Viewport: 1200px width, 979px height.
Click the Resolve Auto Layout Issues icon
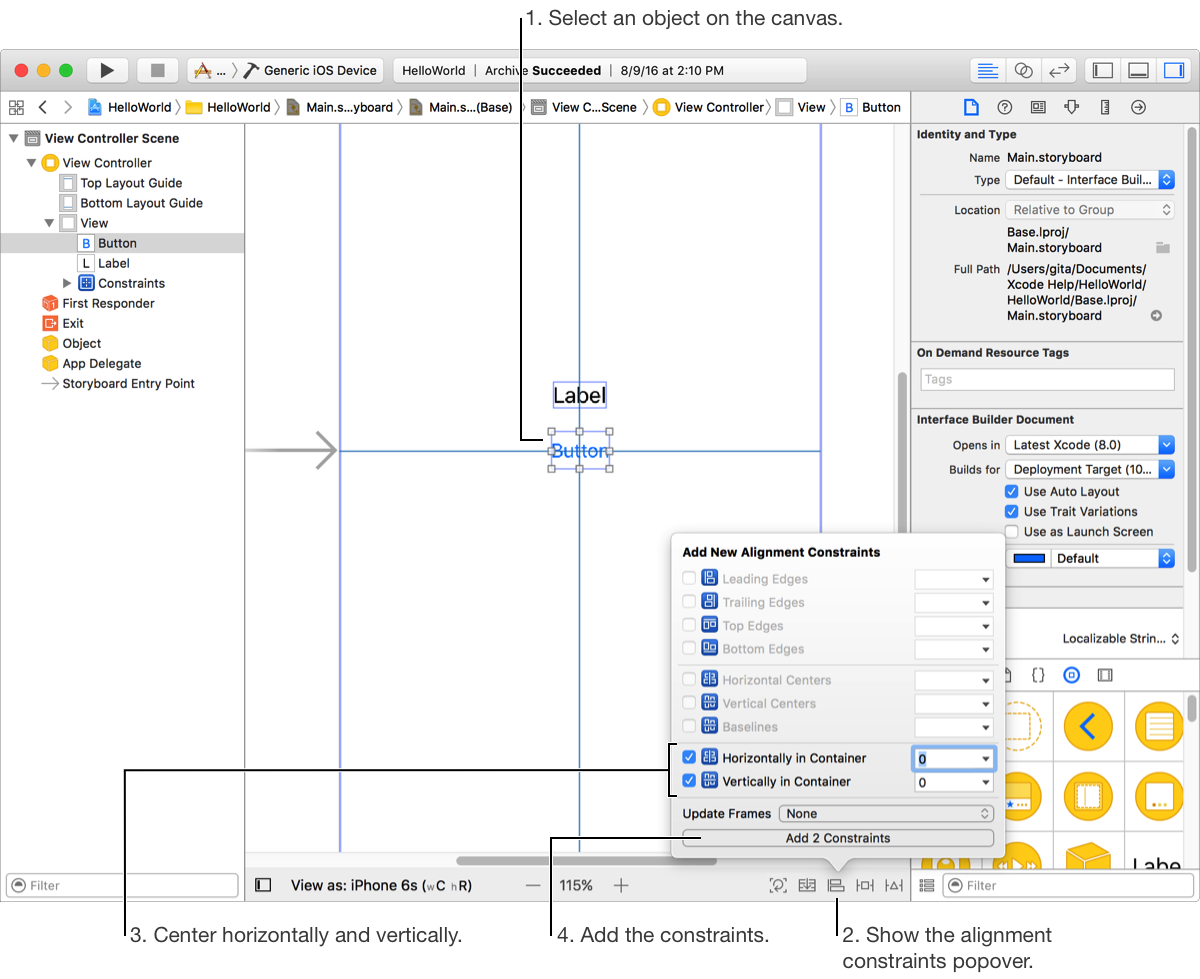(894, 885)
